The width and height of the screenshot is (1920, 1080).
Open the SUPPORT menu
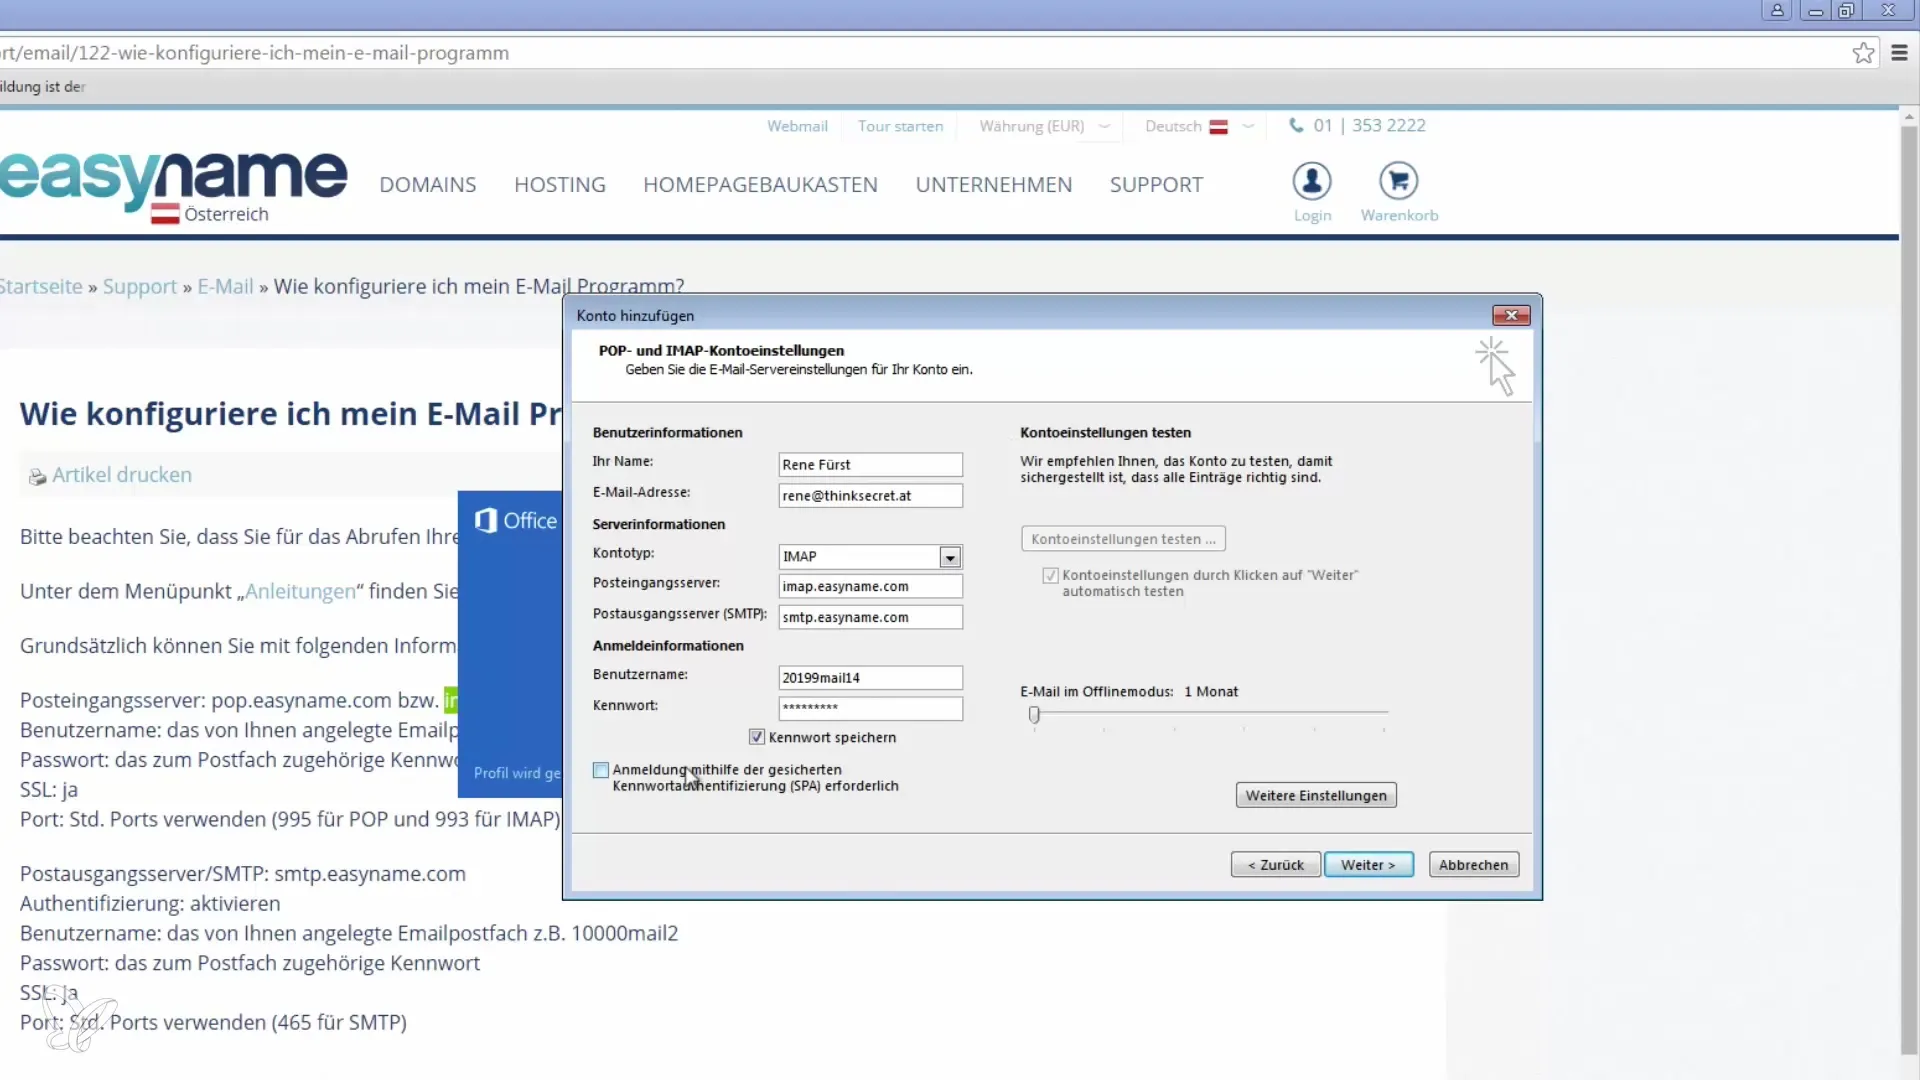coord(1156,185)
